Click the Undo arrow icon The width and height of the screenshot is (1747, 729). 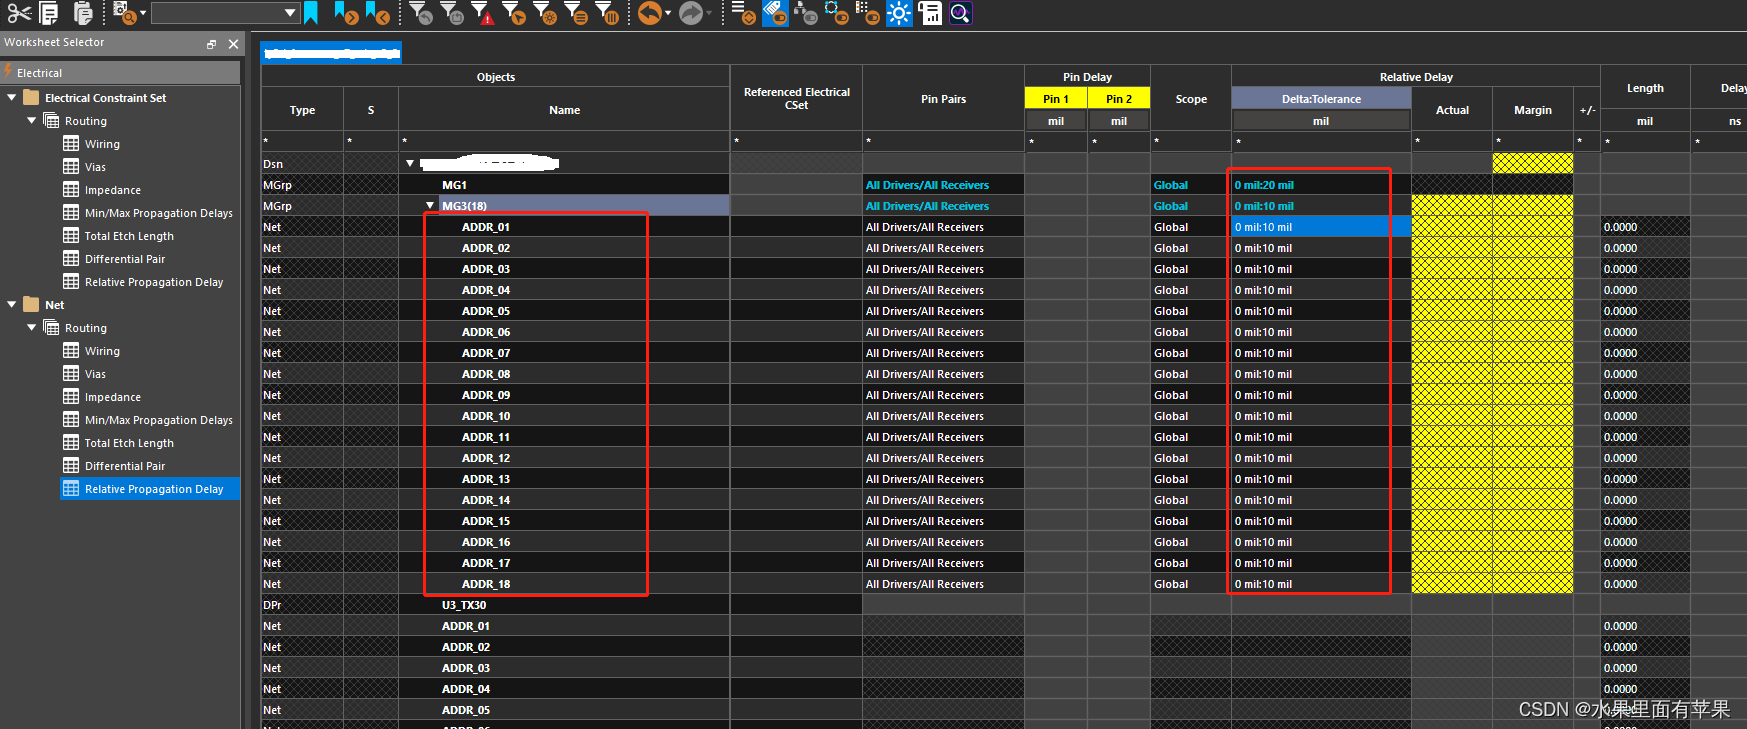[650, 13]
